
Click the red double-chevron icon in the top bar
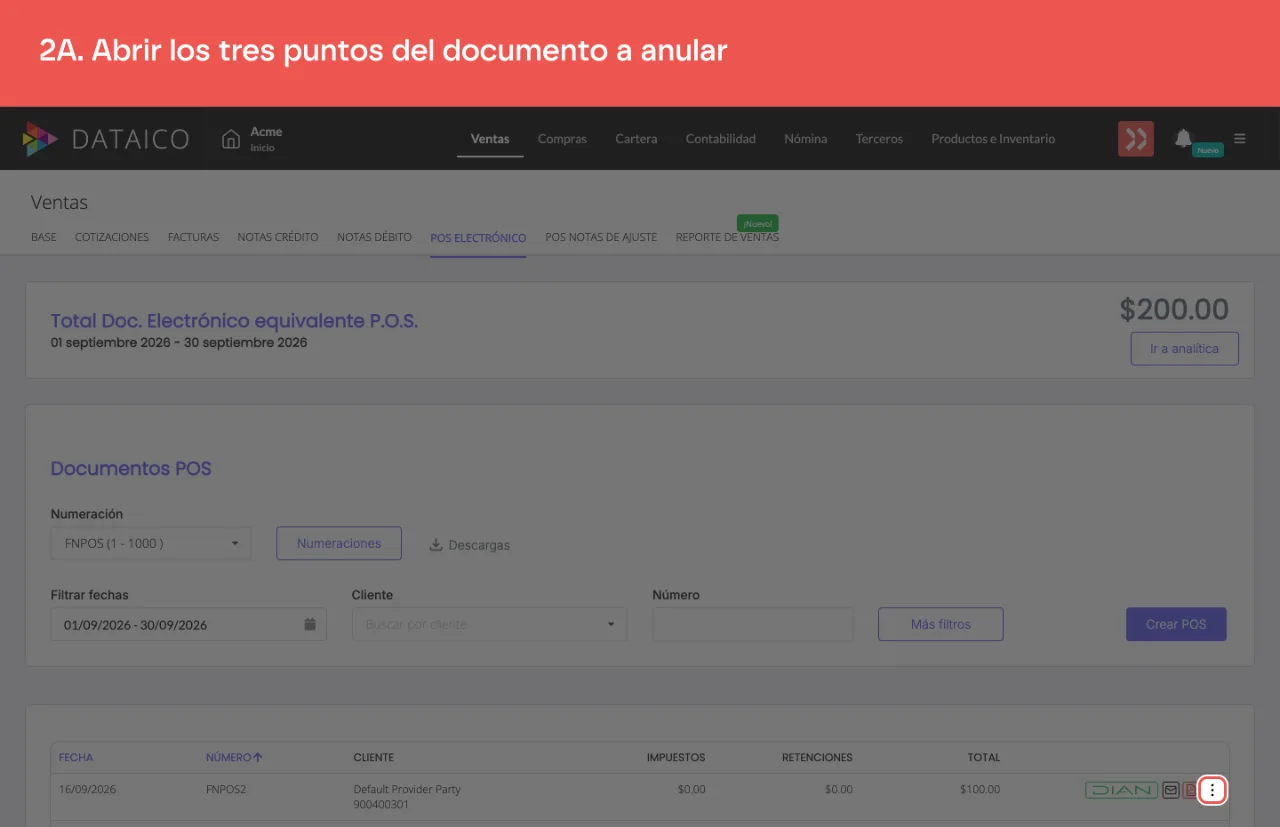coord(1136,139)
